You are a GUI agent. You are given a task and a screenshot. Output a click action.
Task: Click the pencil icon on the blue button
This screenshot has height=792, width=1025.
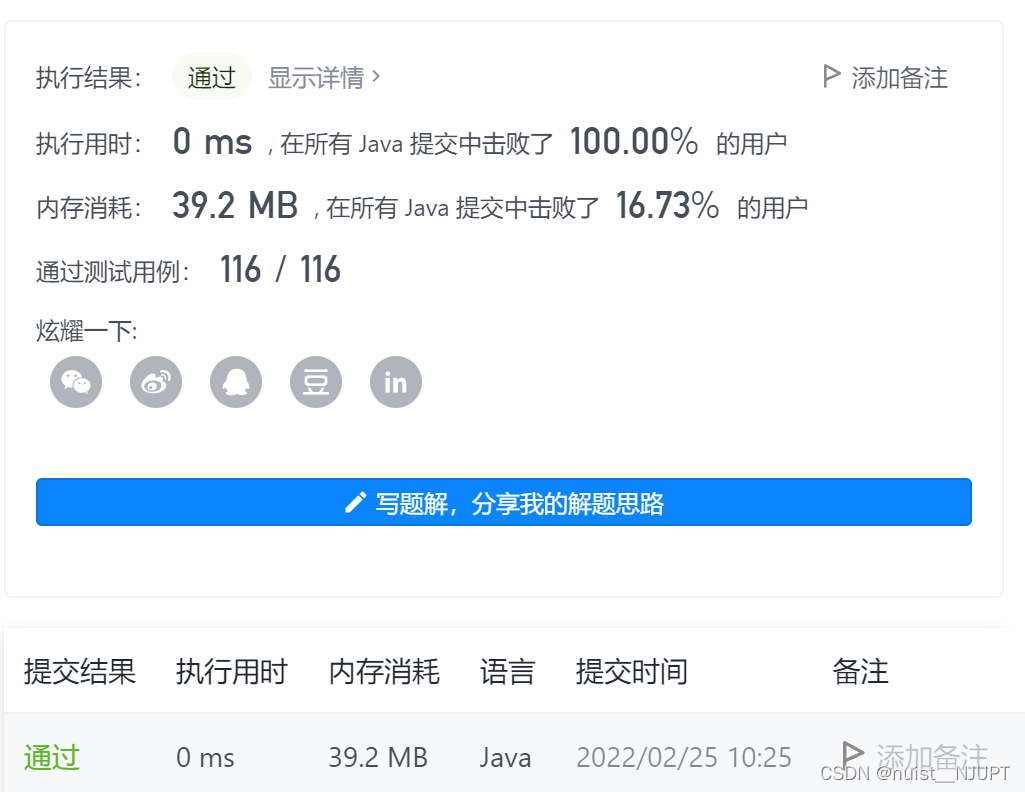(355, 502)
